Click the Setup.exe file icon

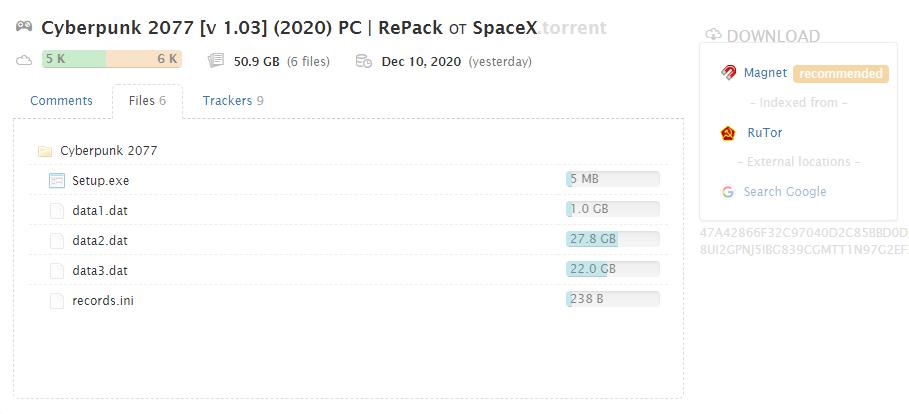point(57,181)
